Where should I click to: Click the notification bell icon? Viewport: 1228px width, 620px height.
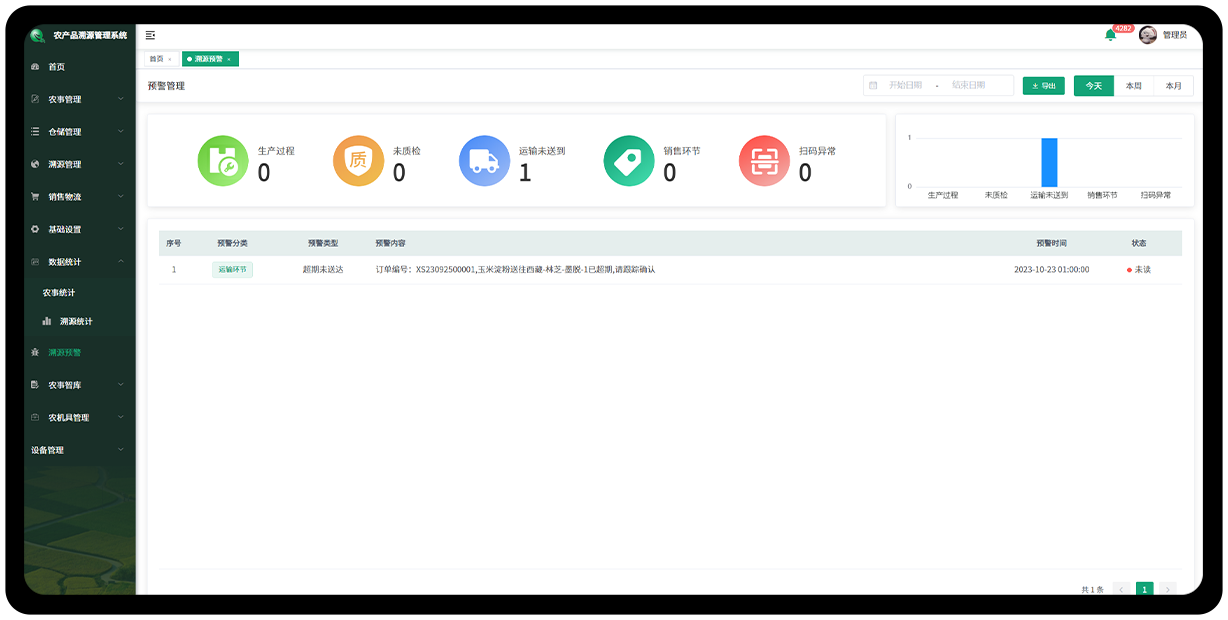[x=1110, y=35]
